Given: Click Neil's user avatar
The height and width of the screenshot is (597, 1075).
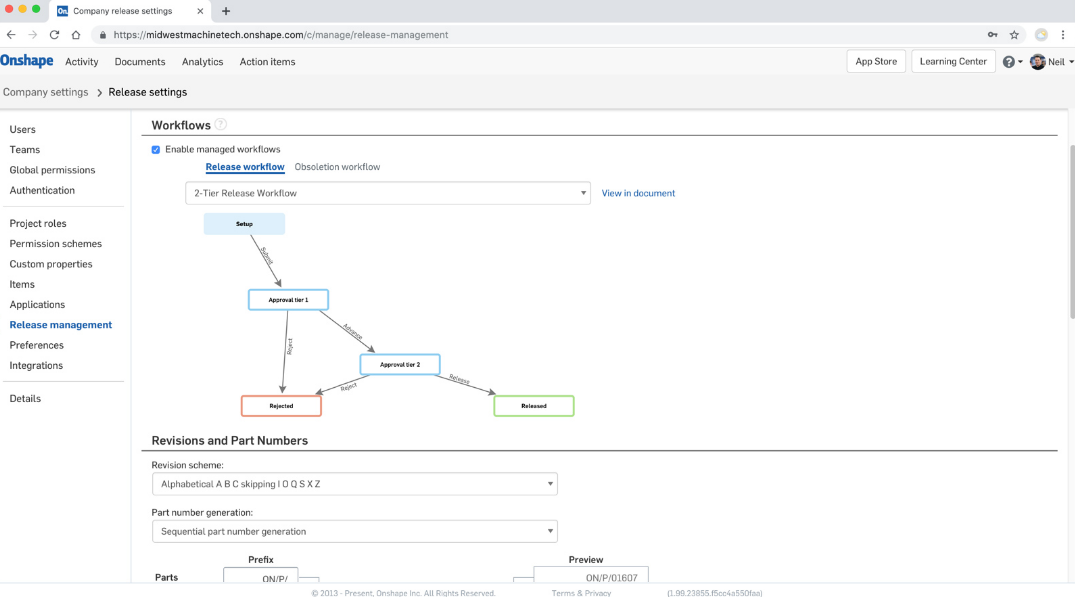Looking at the screenshot, I should pyautogui.click(x=1037, y=62).
